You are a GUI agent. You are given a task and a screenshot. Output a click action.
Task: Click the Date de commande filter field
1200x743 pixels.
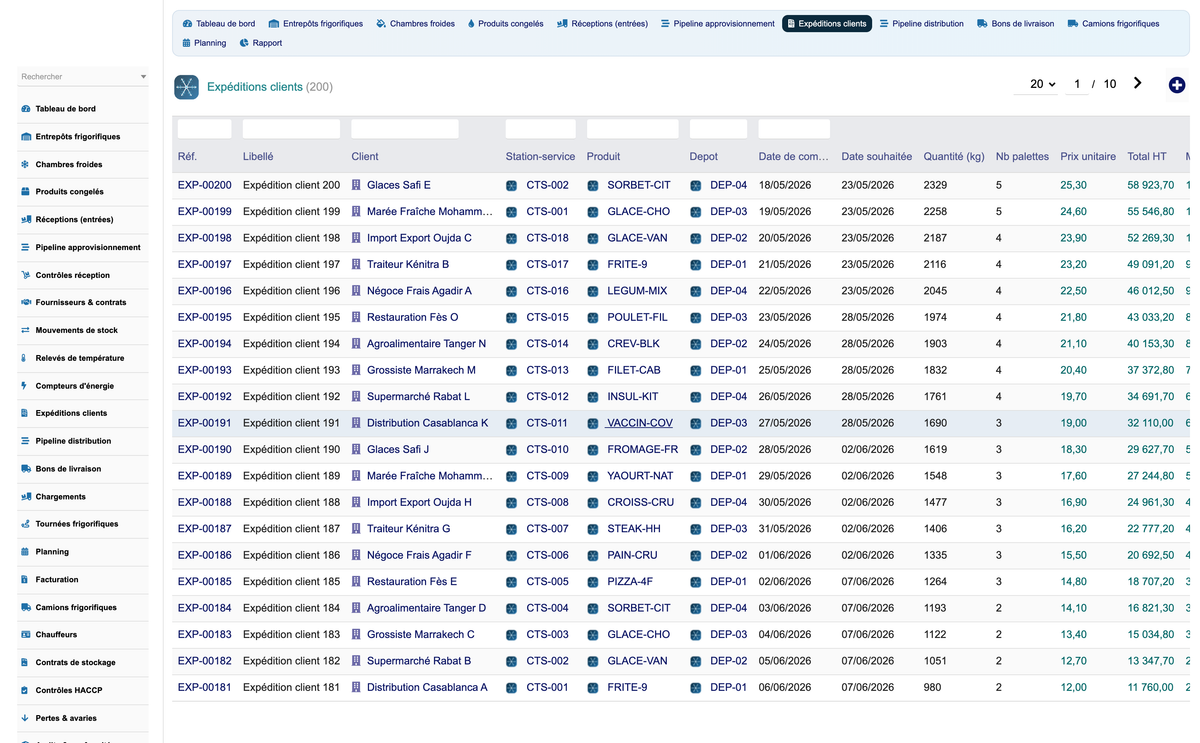(794, 129)
